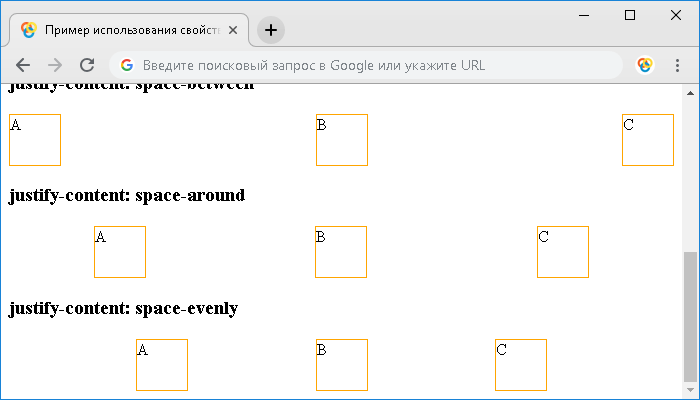Click box A under space-evenly

click(162, 365)
